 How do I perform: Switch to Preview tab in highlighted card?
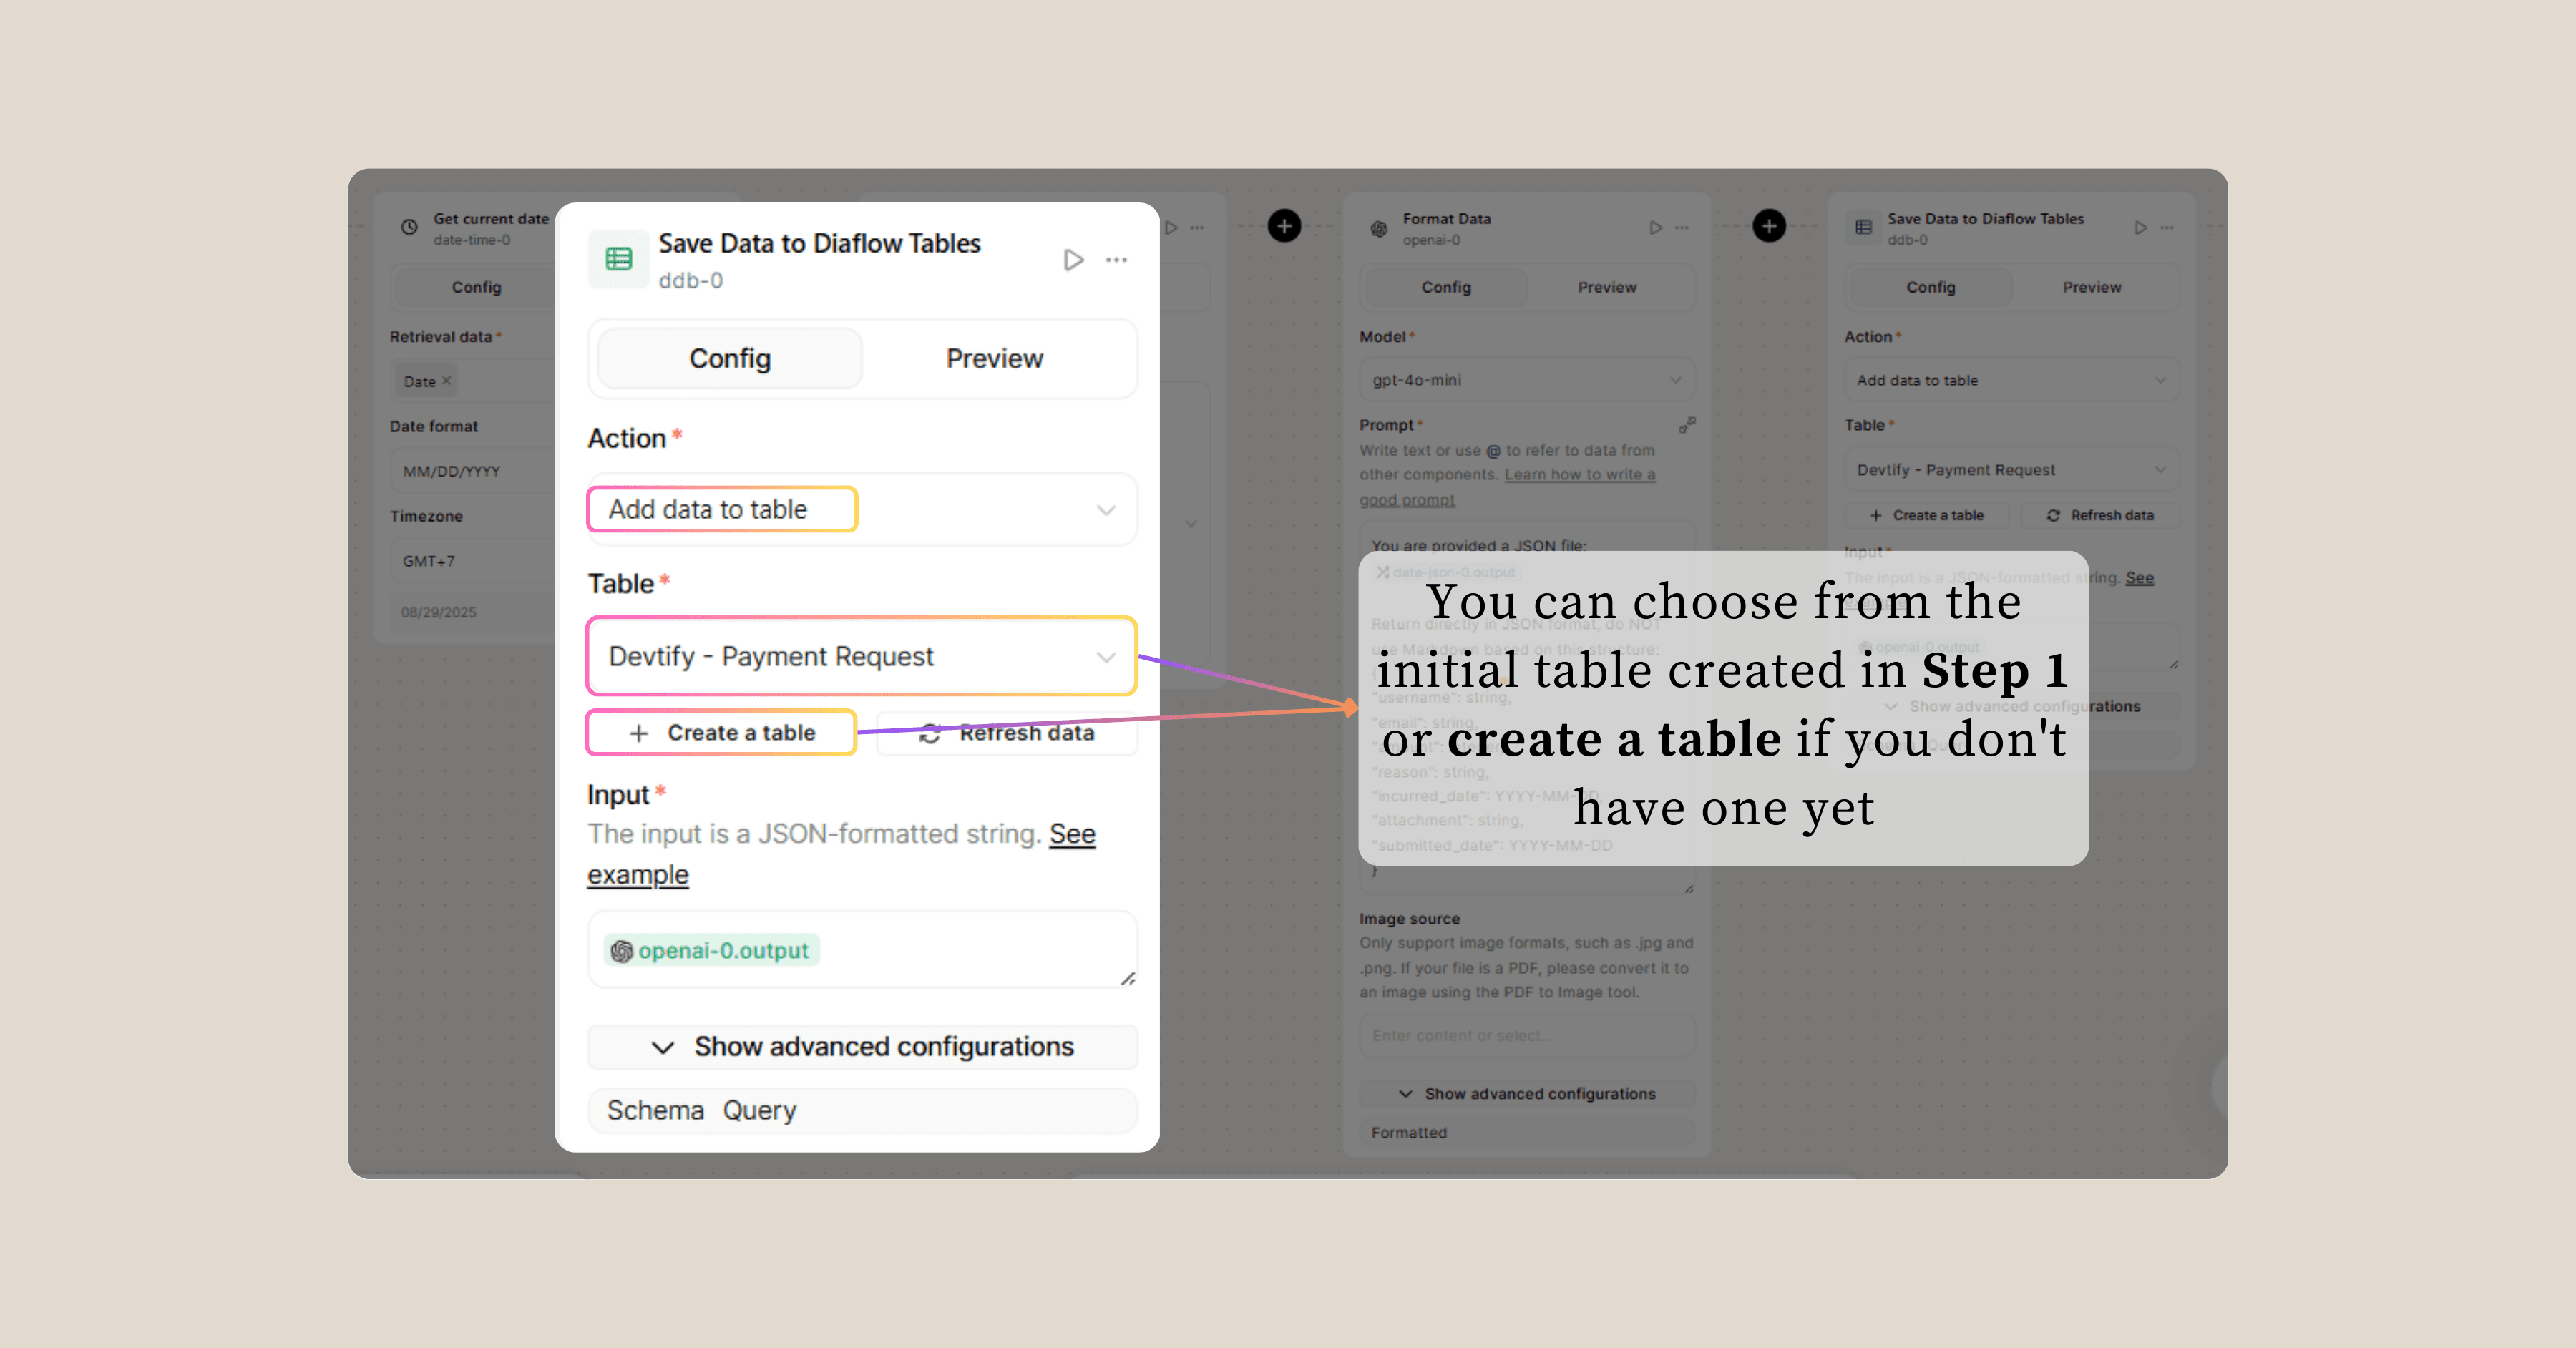(x=994, y=358)
